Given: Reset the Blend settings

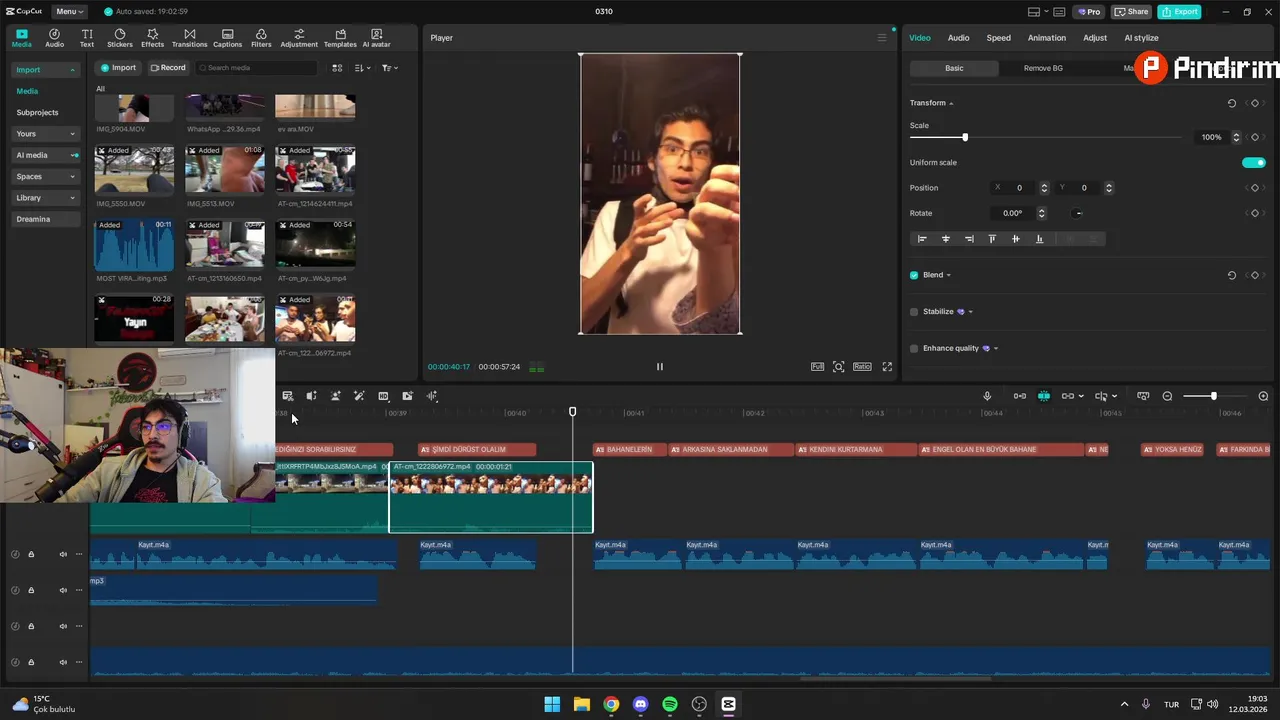Looking at the screenshot, I should click(x=1231, y=275).
